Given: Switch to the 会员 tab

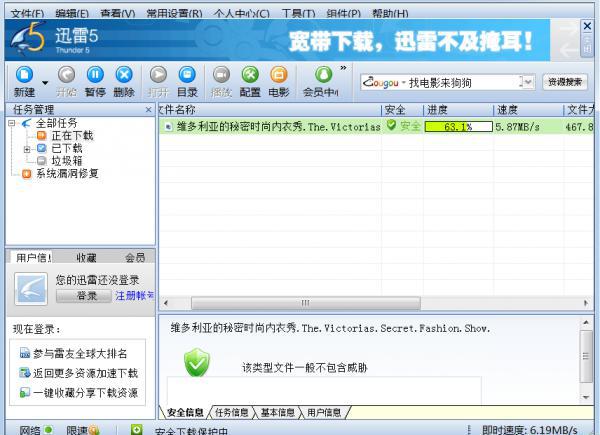Looking at the screenshot, I should point(135,257).
